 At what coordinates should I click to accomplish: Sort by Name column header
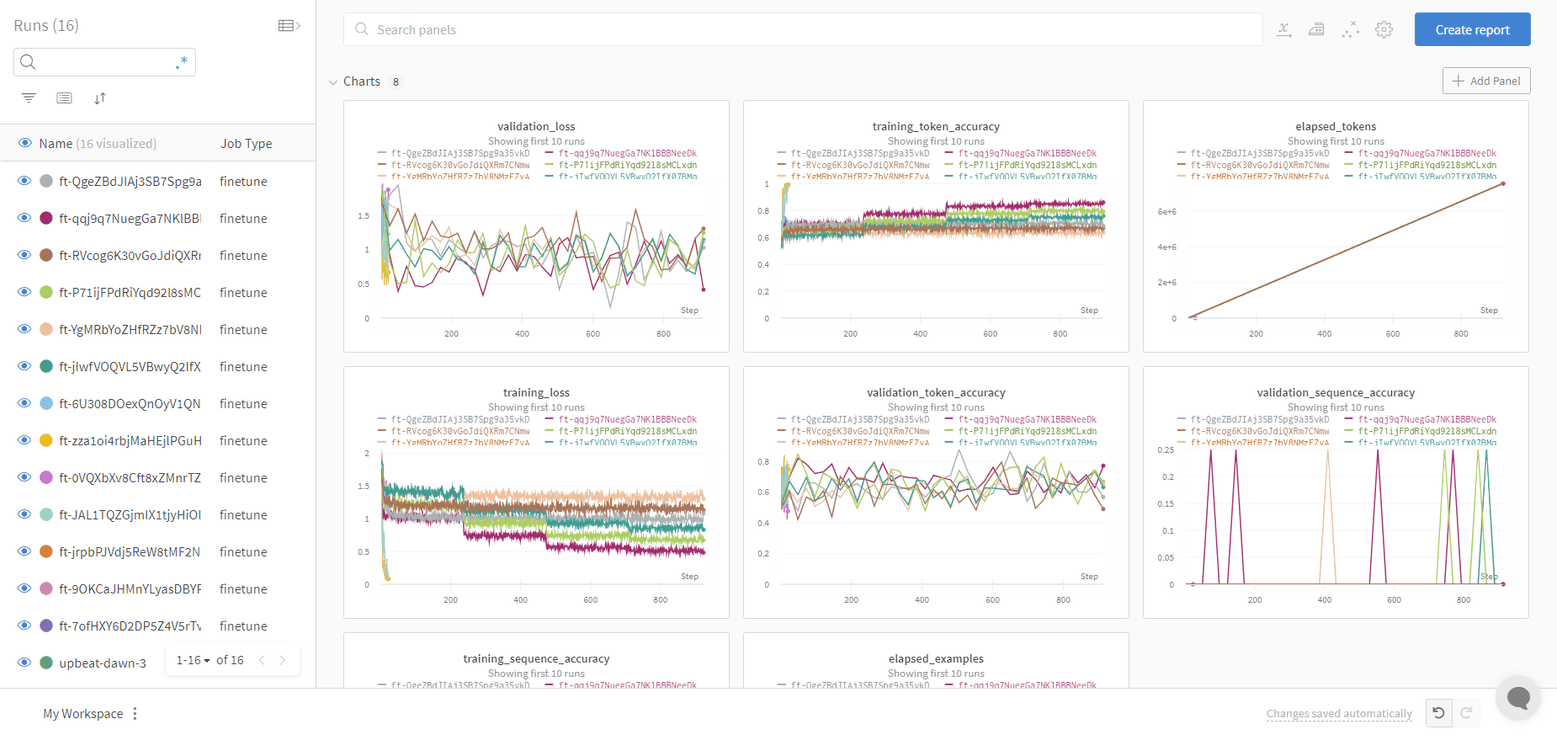tap(56, 144)
